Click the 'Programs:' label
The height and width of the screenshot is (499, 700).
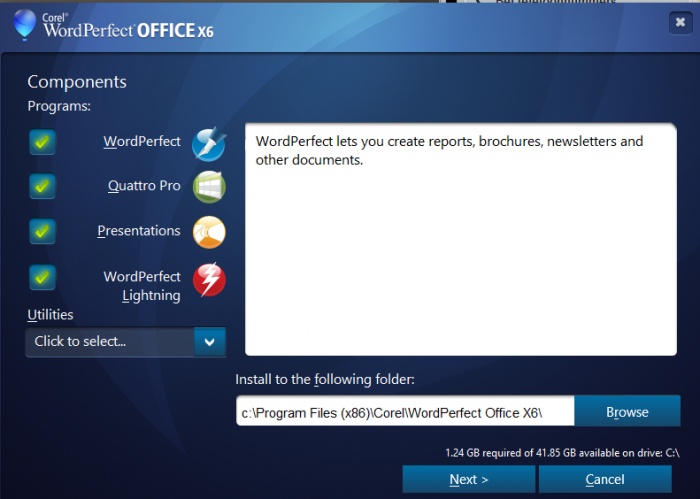tap(59, 106)
